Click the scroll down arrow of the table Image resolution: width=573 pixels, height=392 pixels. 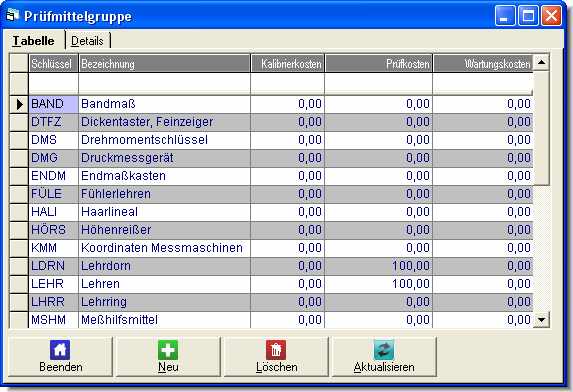[542, 320]
